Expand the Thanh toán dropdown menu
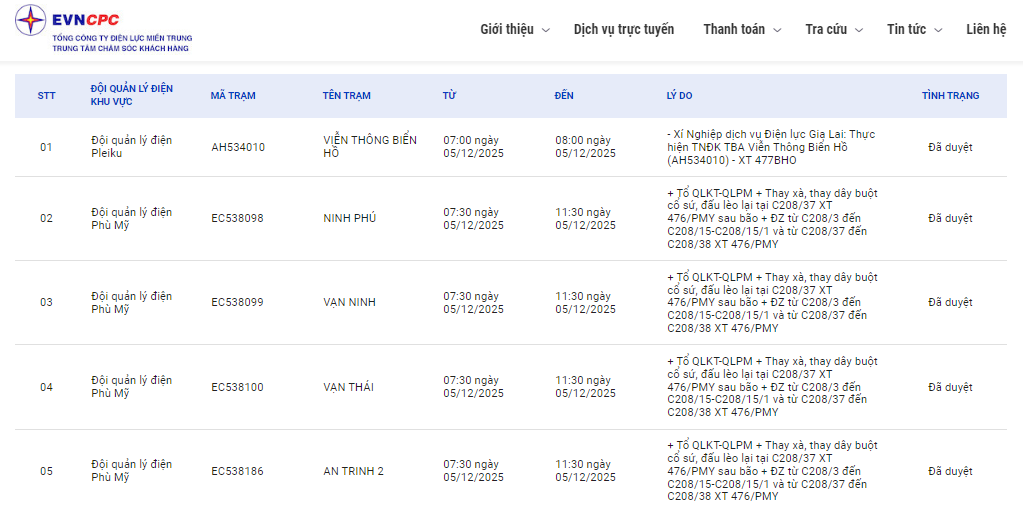The height and width of the screenshot is (512, 1023). [741, 29]
